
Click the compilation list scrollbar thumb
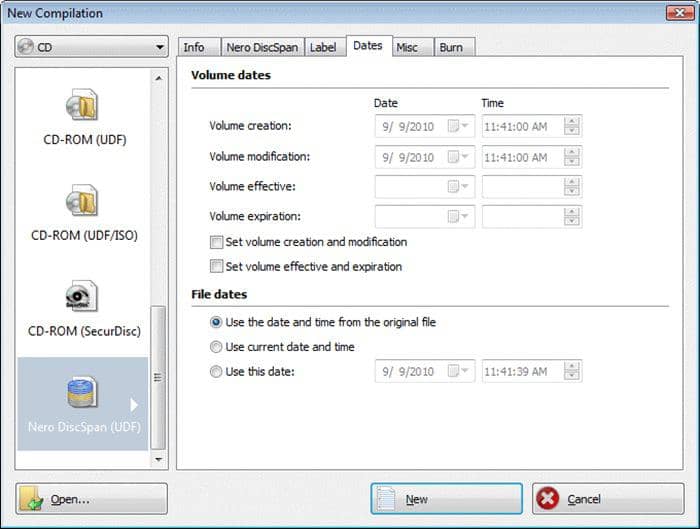tap(158, 377)
